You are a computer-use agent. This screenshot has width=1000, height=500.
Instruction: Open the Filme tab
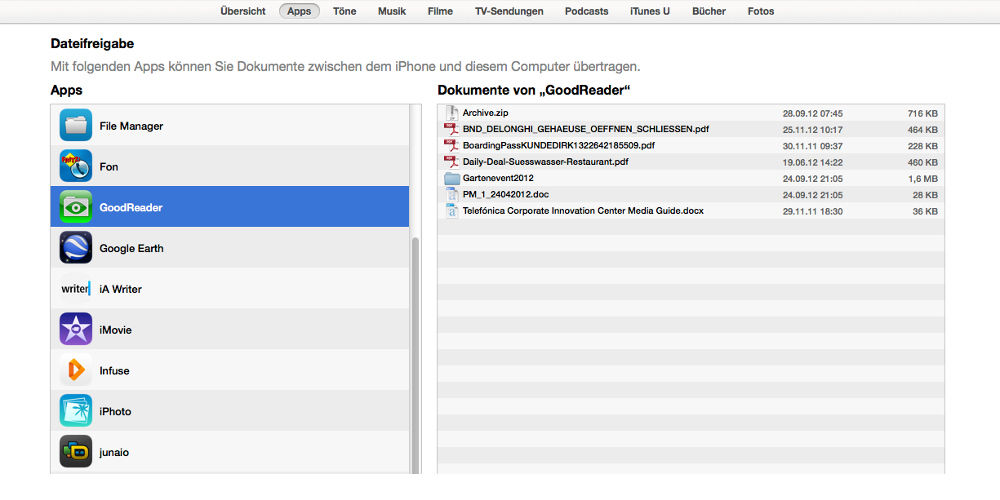point(440,11)
